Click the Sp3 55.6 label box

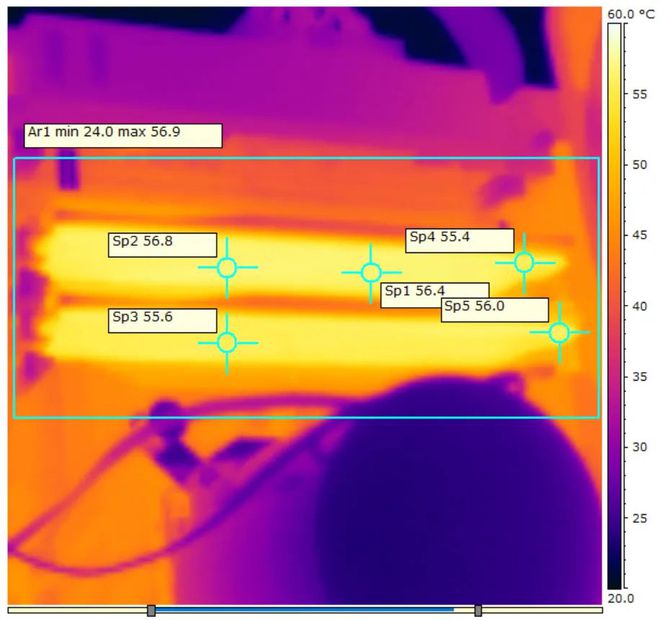(x=162, y=319)
